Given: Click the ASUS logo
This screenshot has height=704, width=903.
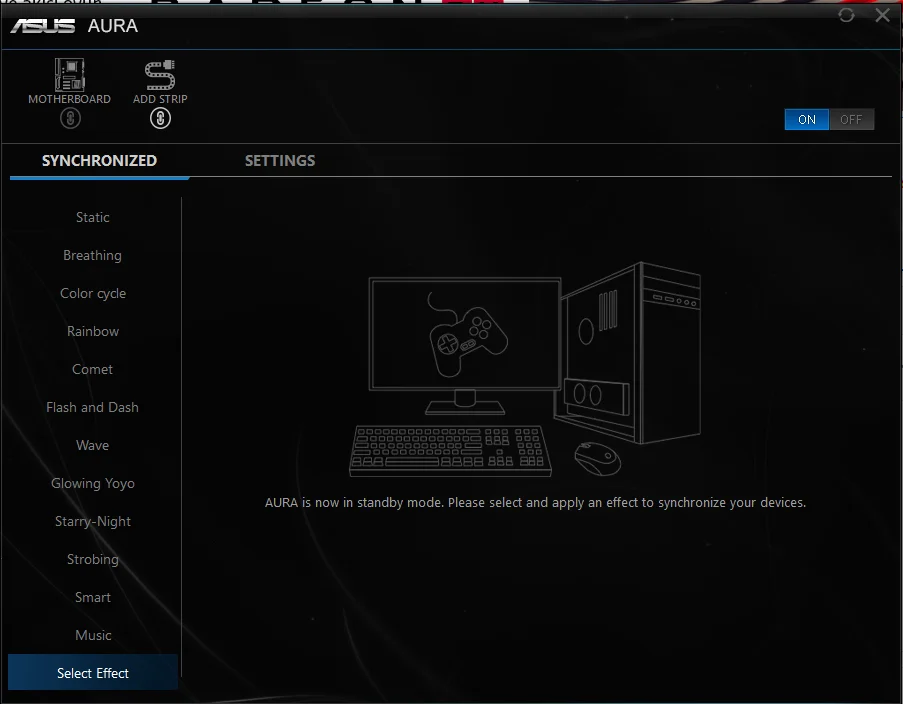Looking at the screenshot, I should click(43, 26).
